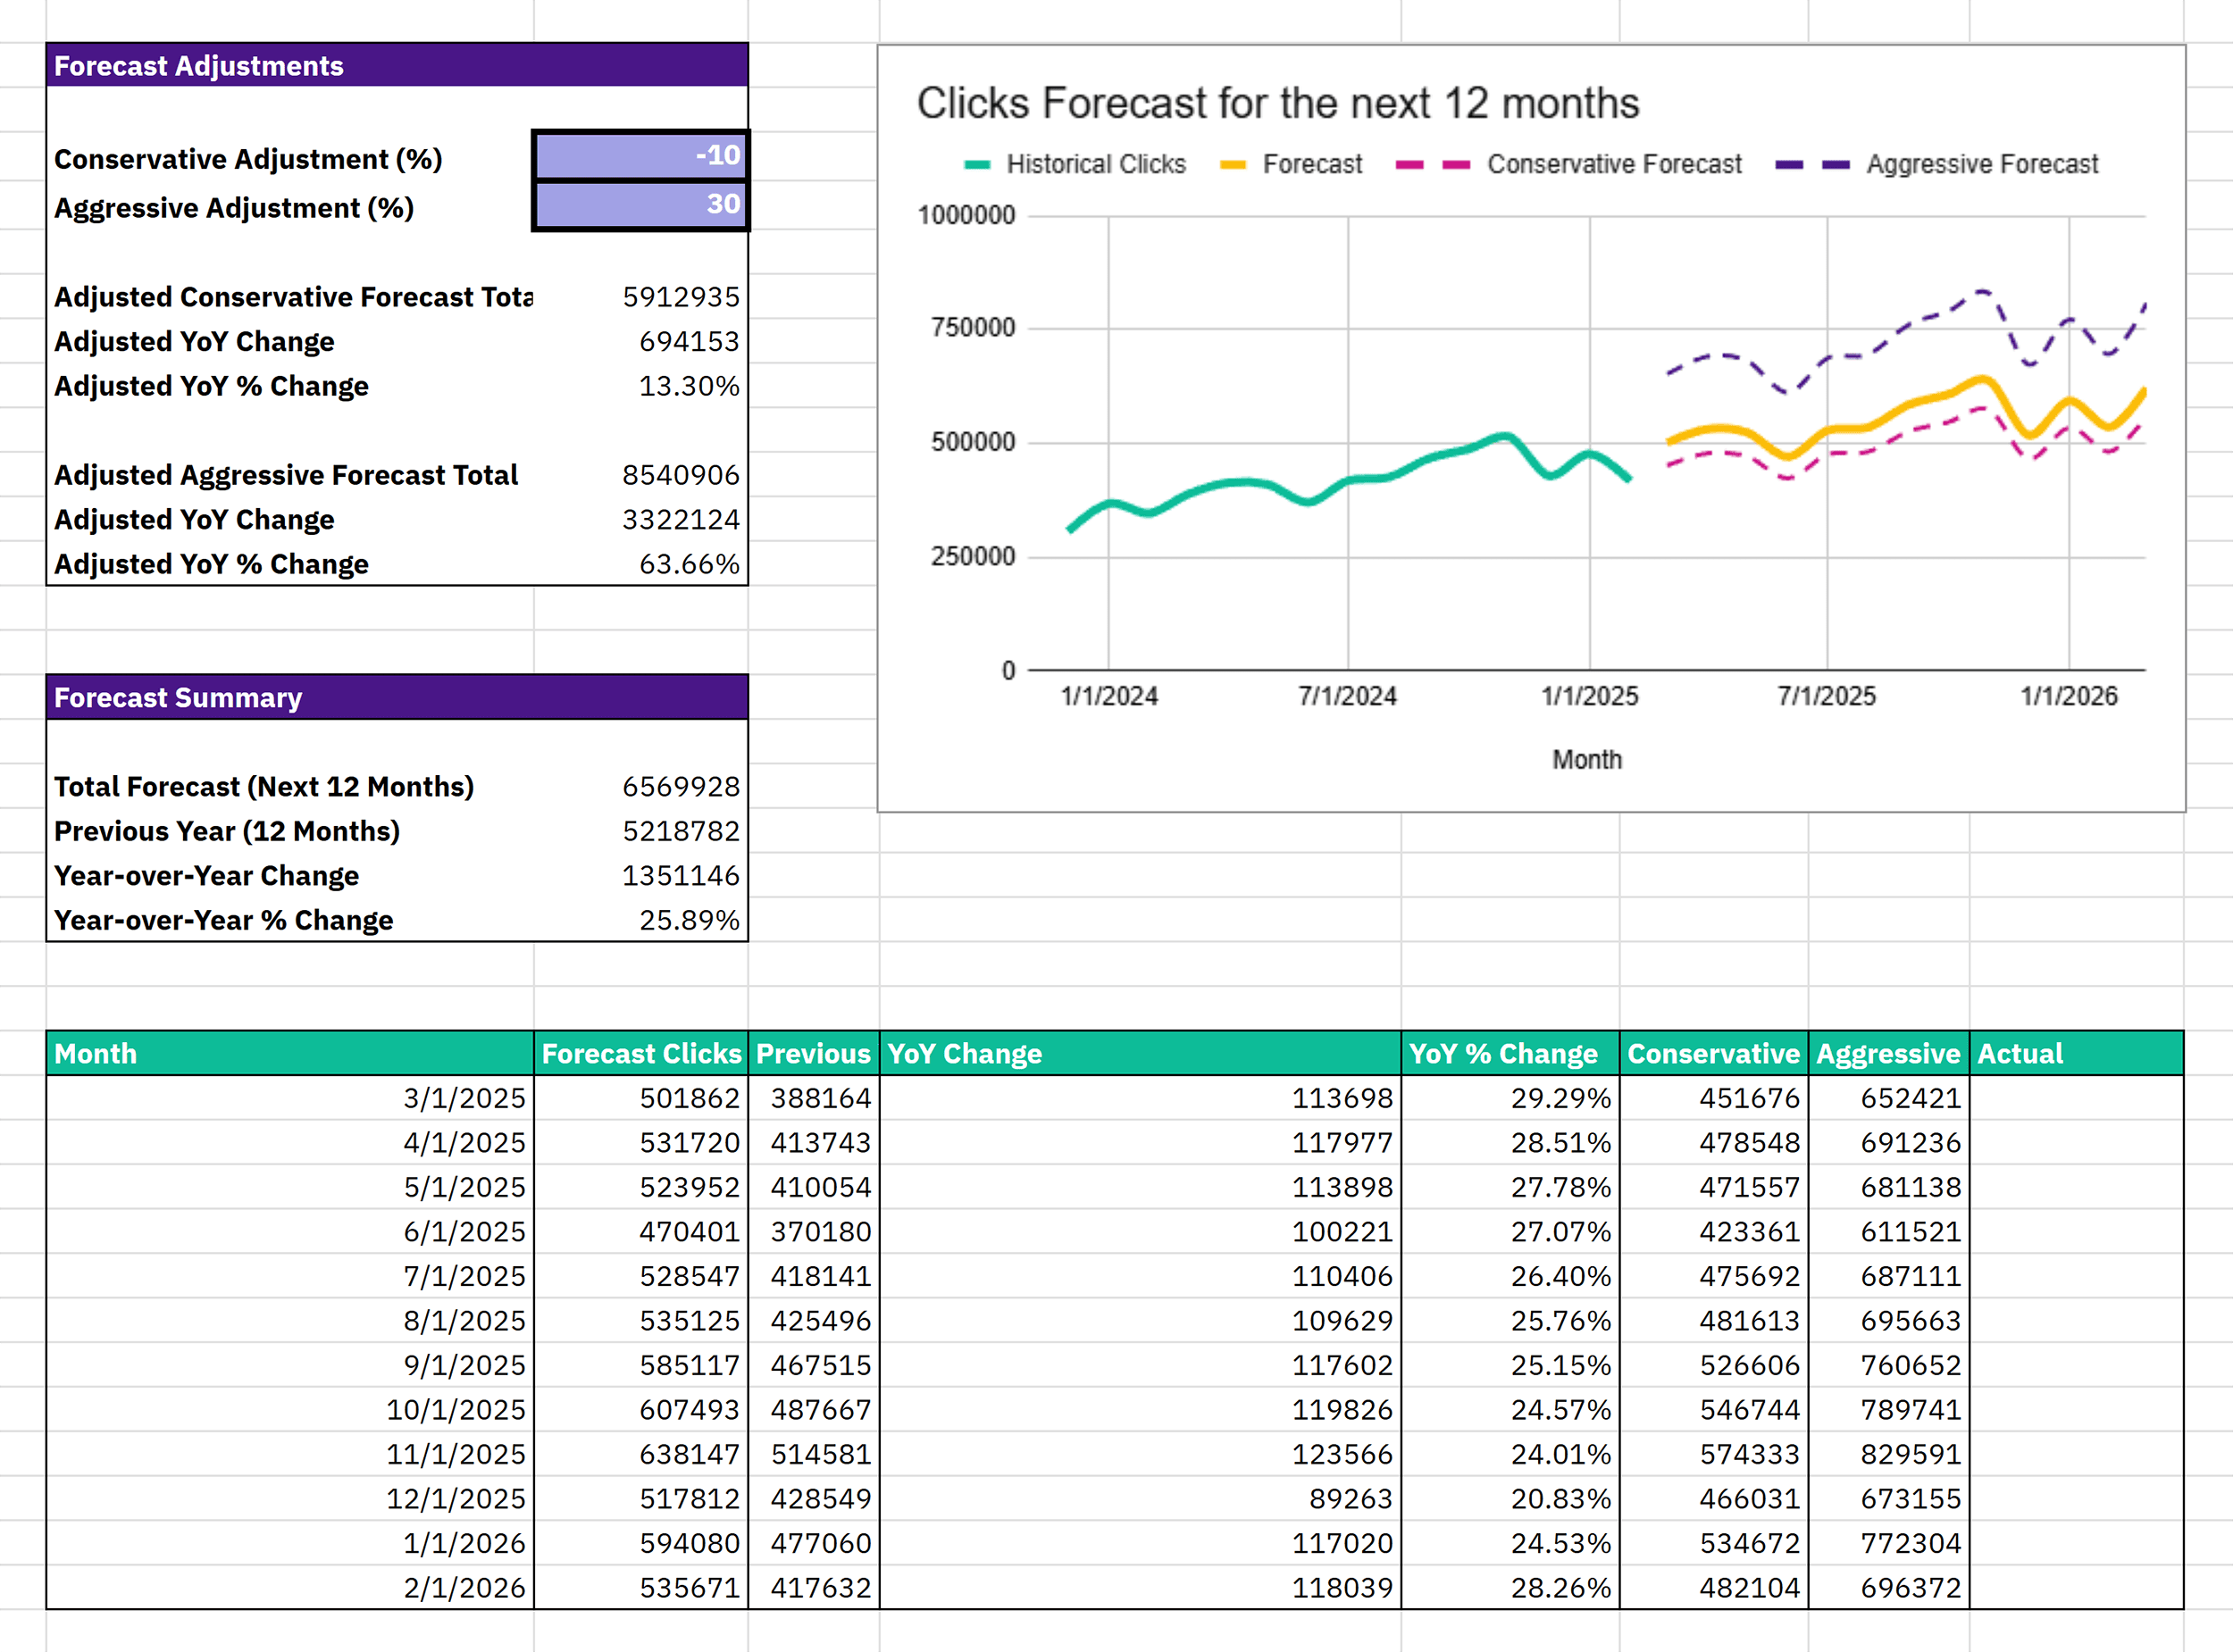The width and height of the screenshot is (2233, 1652).
Task: Click the Forecast Summary section header
Action: 178,697
